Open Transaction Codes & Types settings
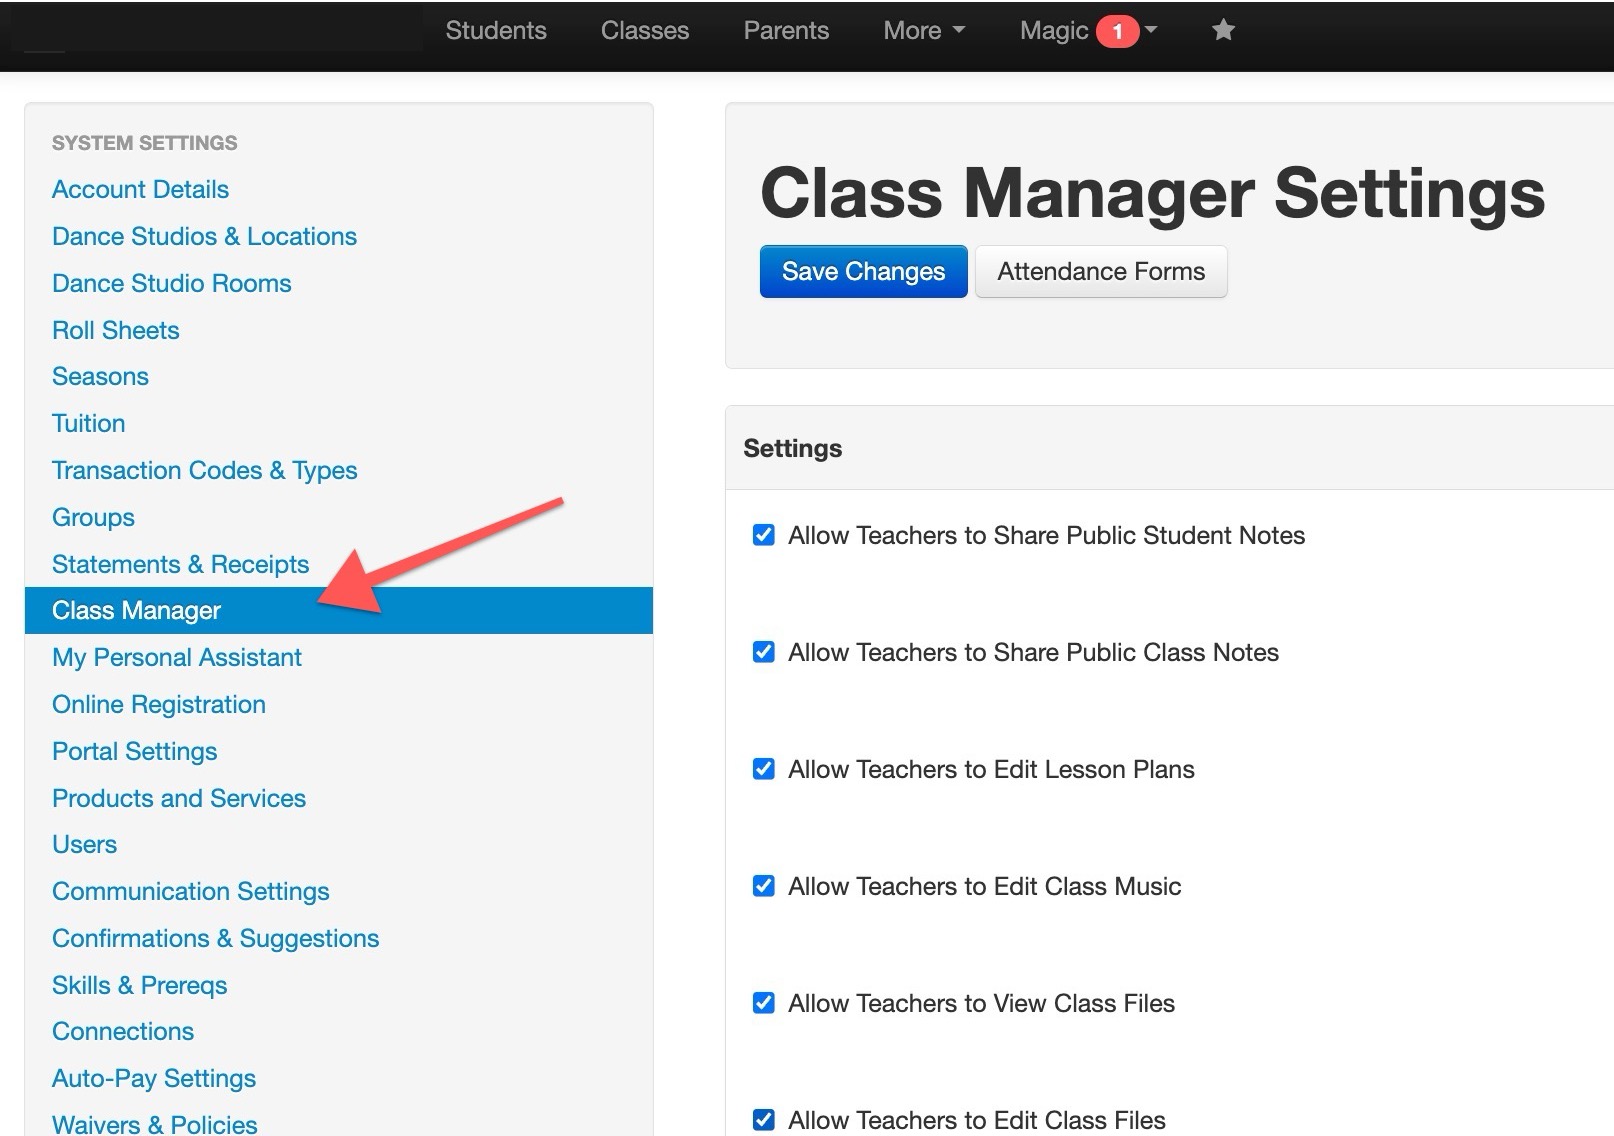This screenshot has height=1136, width=1614. [204, 470]
